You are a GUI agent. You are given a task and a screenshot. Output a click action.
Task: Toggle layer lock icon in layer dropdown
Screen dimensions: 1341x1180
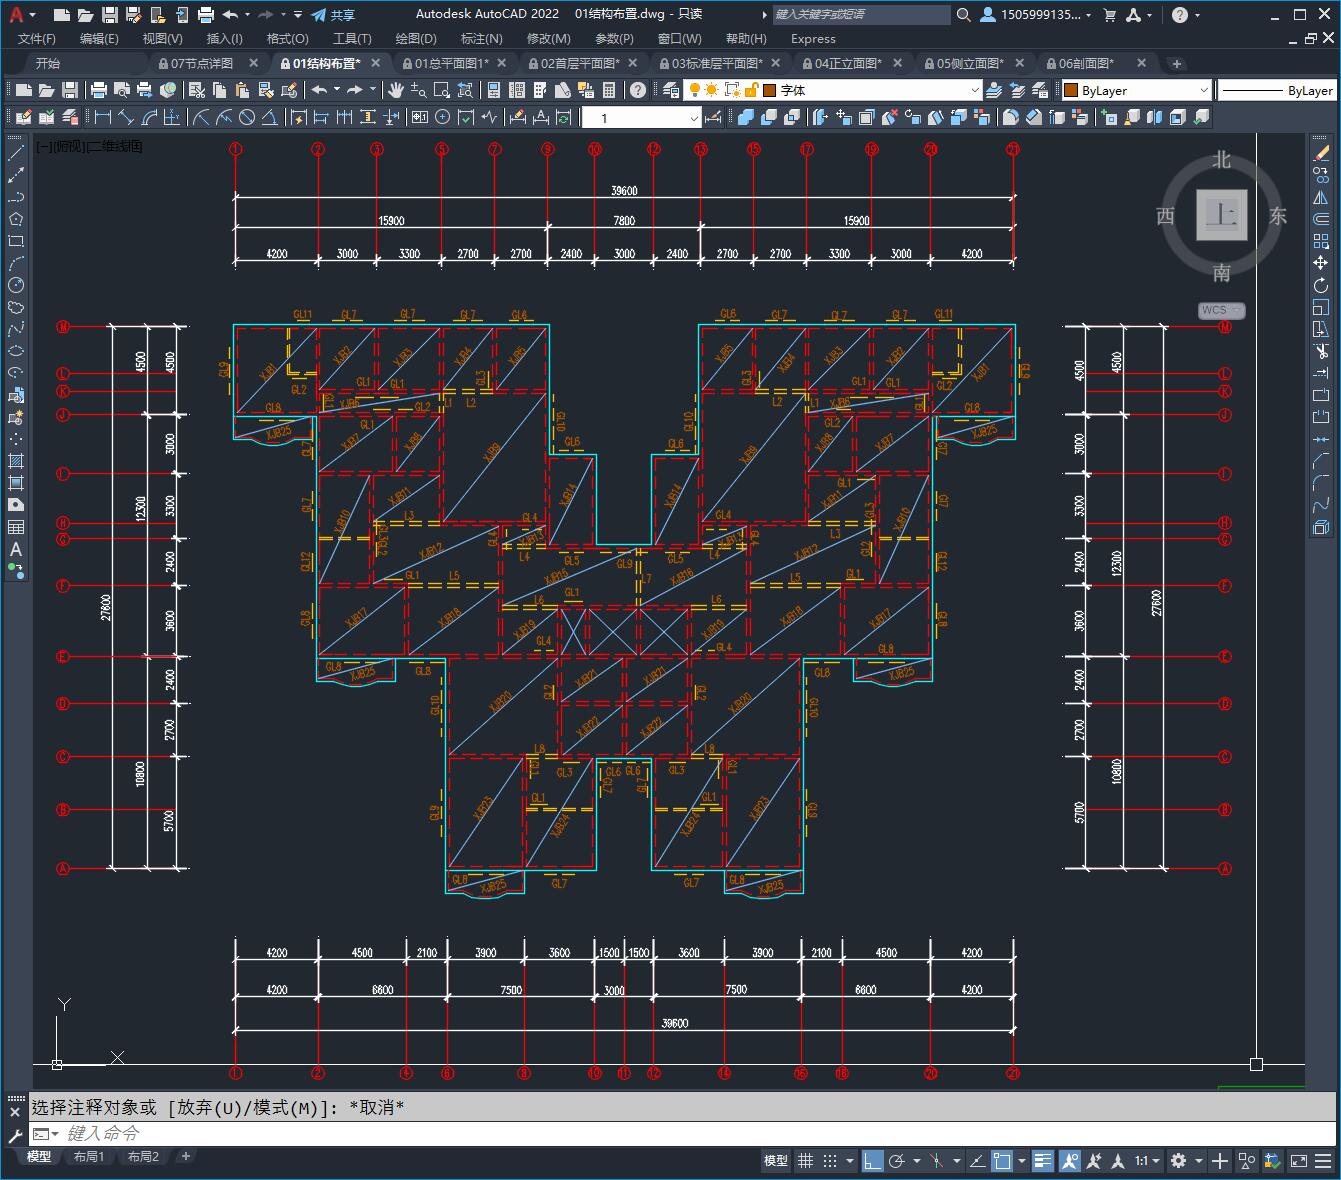(x=750, y=90)
